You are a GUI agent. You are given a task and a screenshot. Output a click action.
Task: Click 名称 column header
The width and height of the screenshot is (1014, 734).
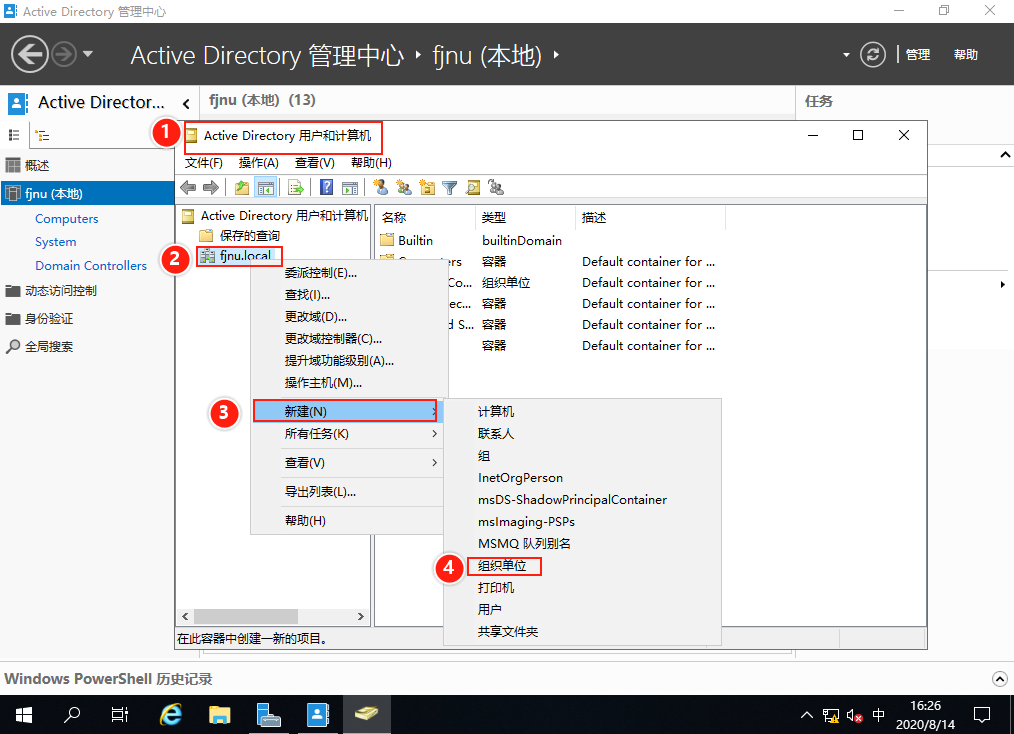pos(394,218)
